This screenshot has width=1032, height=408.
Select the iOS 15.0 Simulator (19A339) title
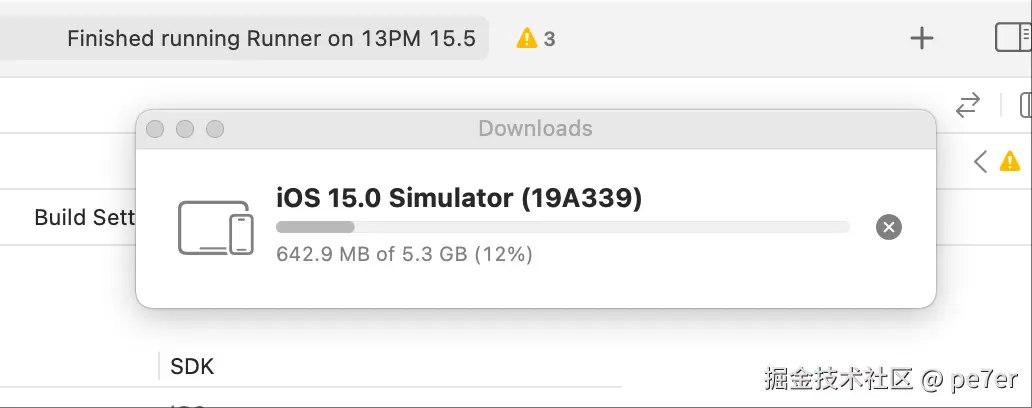coord(458,198)
